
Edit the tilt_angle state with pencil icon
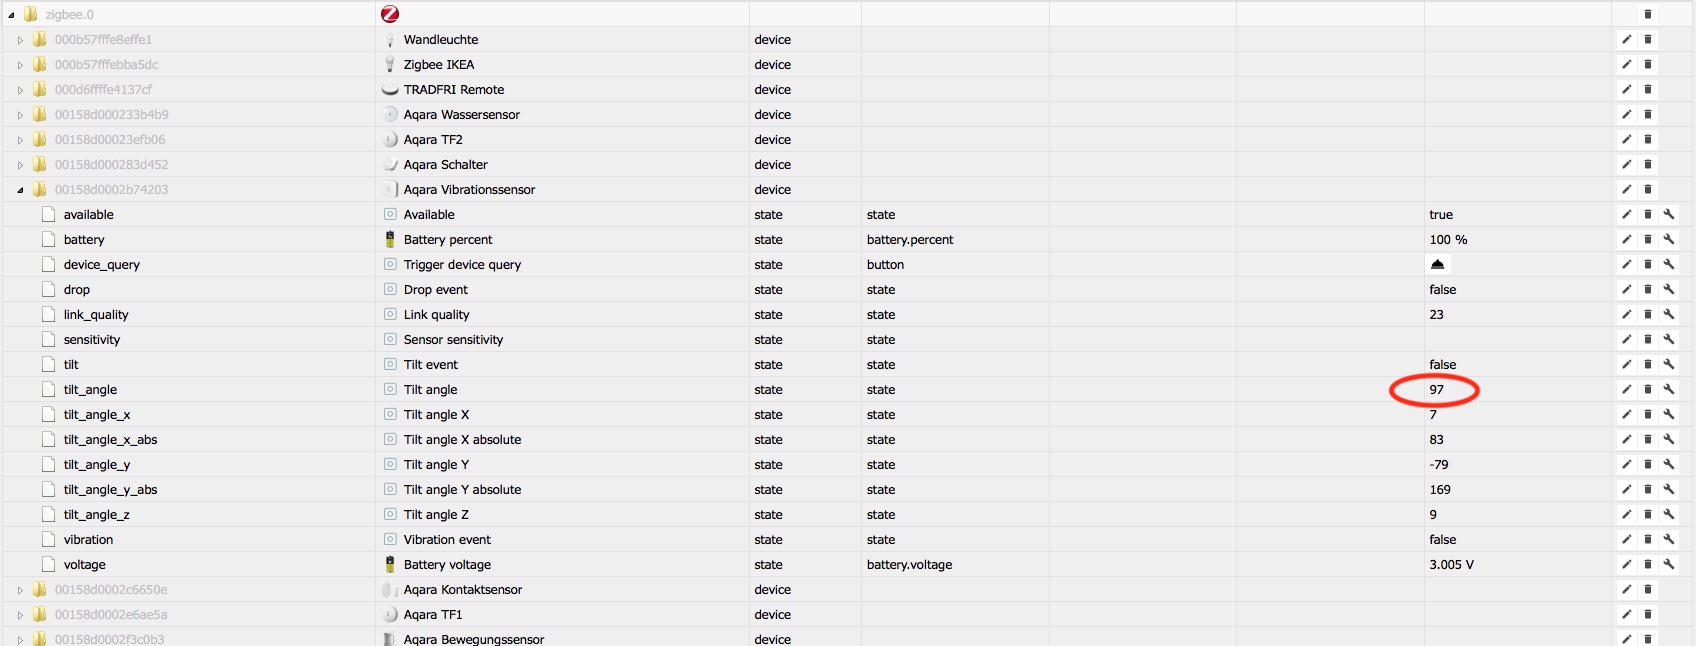click(1626, 390)
